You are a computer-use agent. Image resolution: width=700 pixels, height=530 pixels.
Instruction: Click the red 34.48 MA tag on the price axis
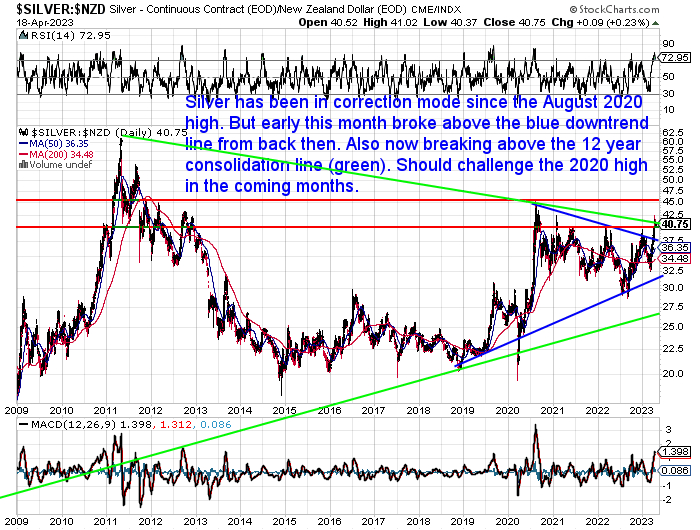pos(675,258)
